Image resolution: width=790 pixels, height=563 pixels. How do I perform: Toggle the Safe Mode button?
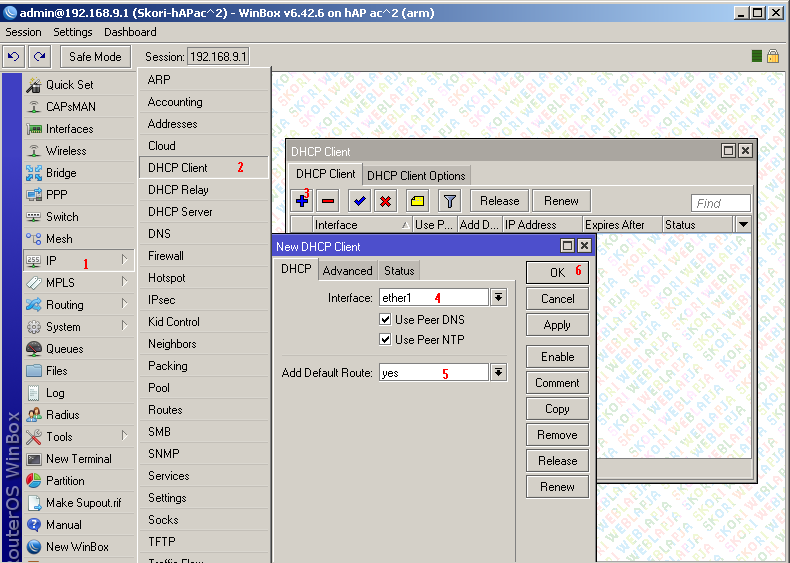[x=95, y=57]
